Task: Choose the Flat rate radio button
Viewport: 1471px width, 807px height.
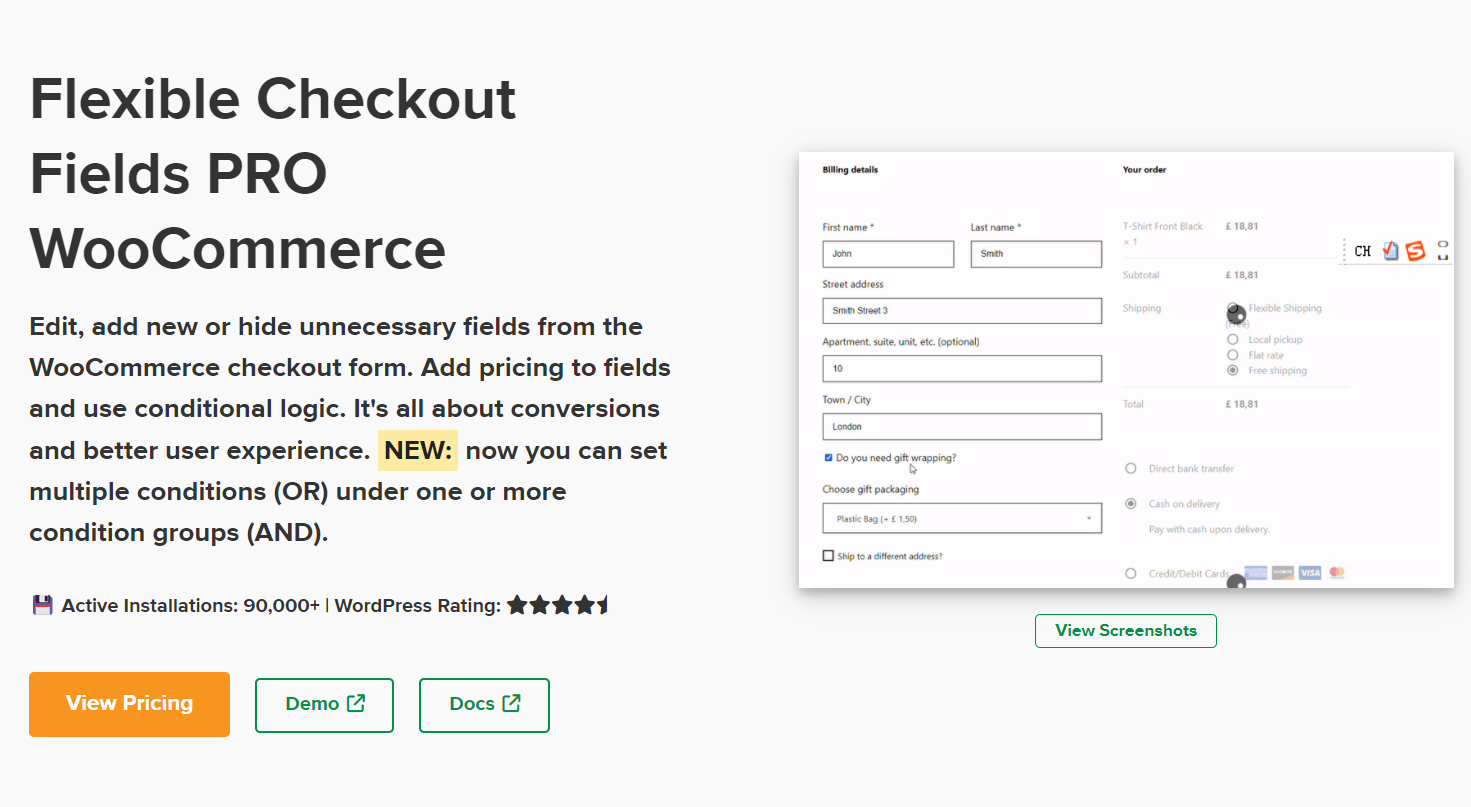Action: click(x=1232, y=355)
